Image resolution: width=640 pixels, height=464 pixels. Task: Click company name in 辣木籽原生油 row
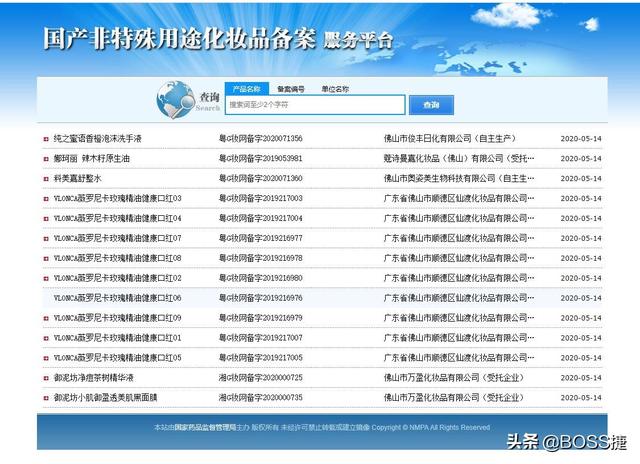[459, 159]
